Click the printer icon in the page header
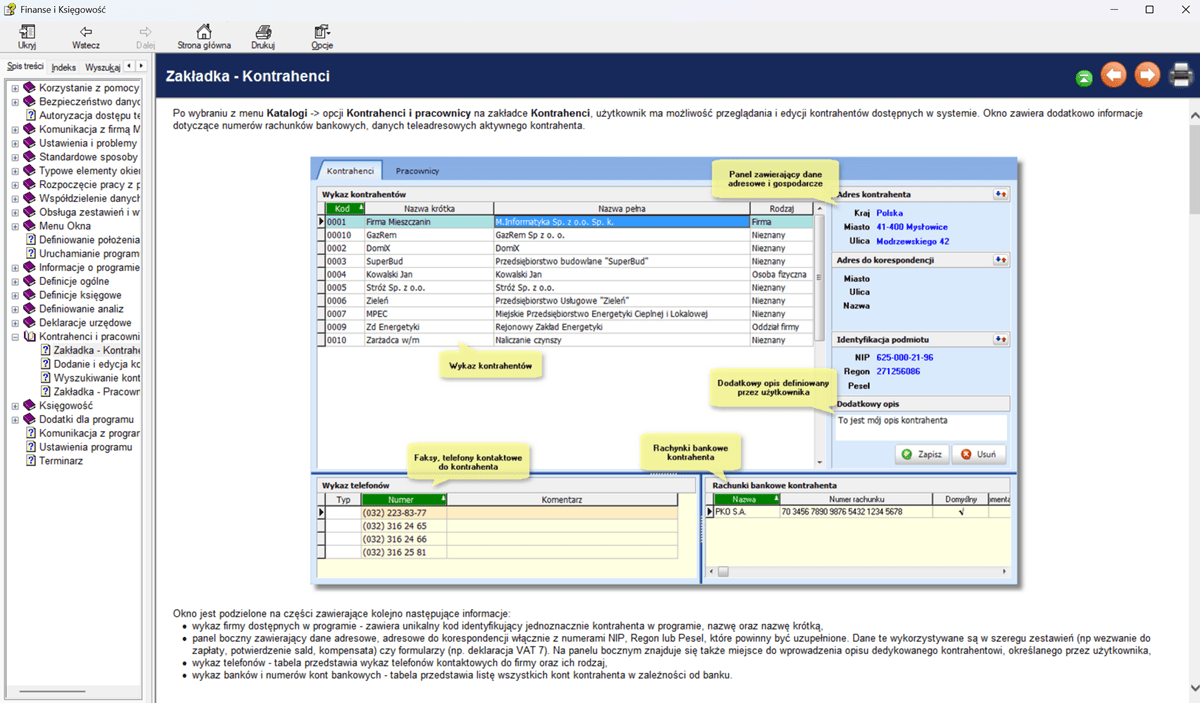The height and width of the screenshot is (703, 1200). tap(1180, 75)
